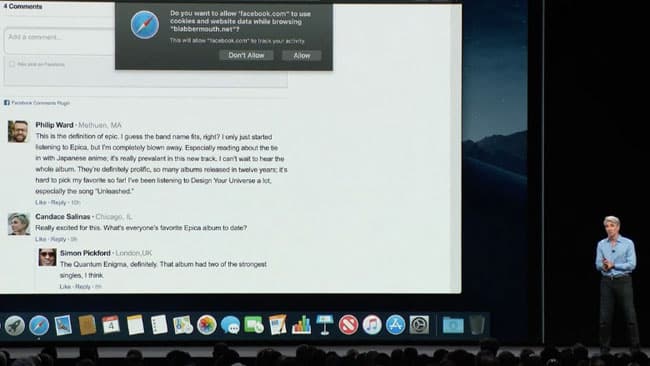Open the Messages speech bubble in Dock

click(230, 325)
